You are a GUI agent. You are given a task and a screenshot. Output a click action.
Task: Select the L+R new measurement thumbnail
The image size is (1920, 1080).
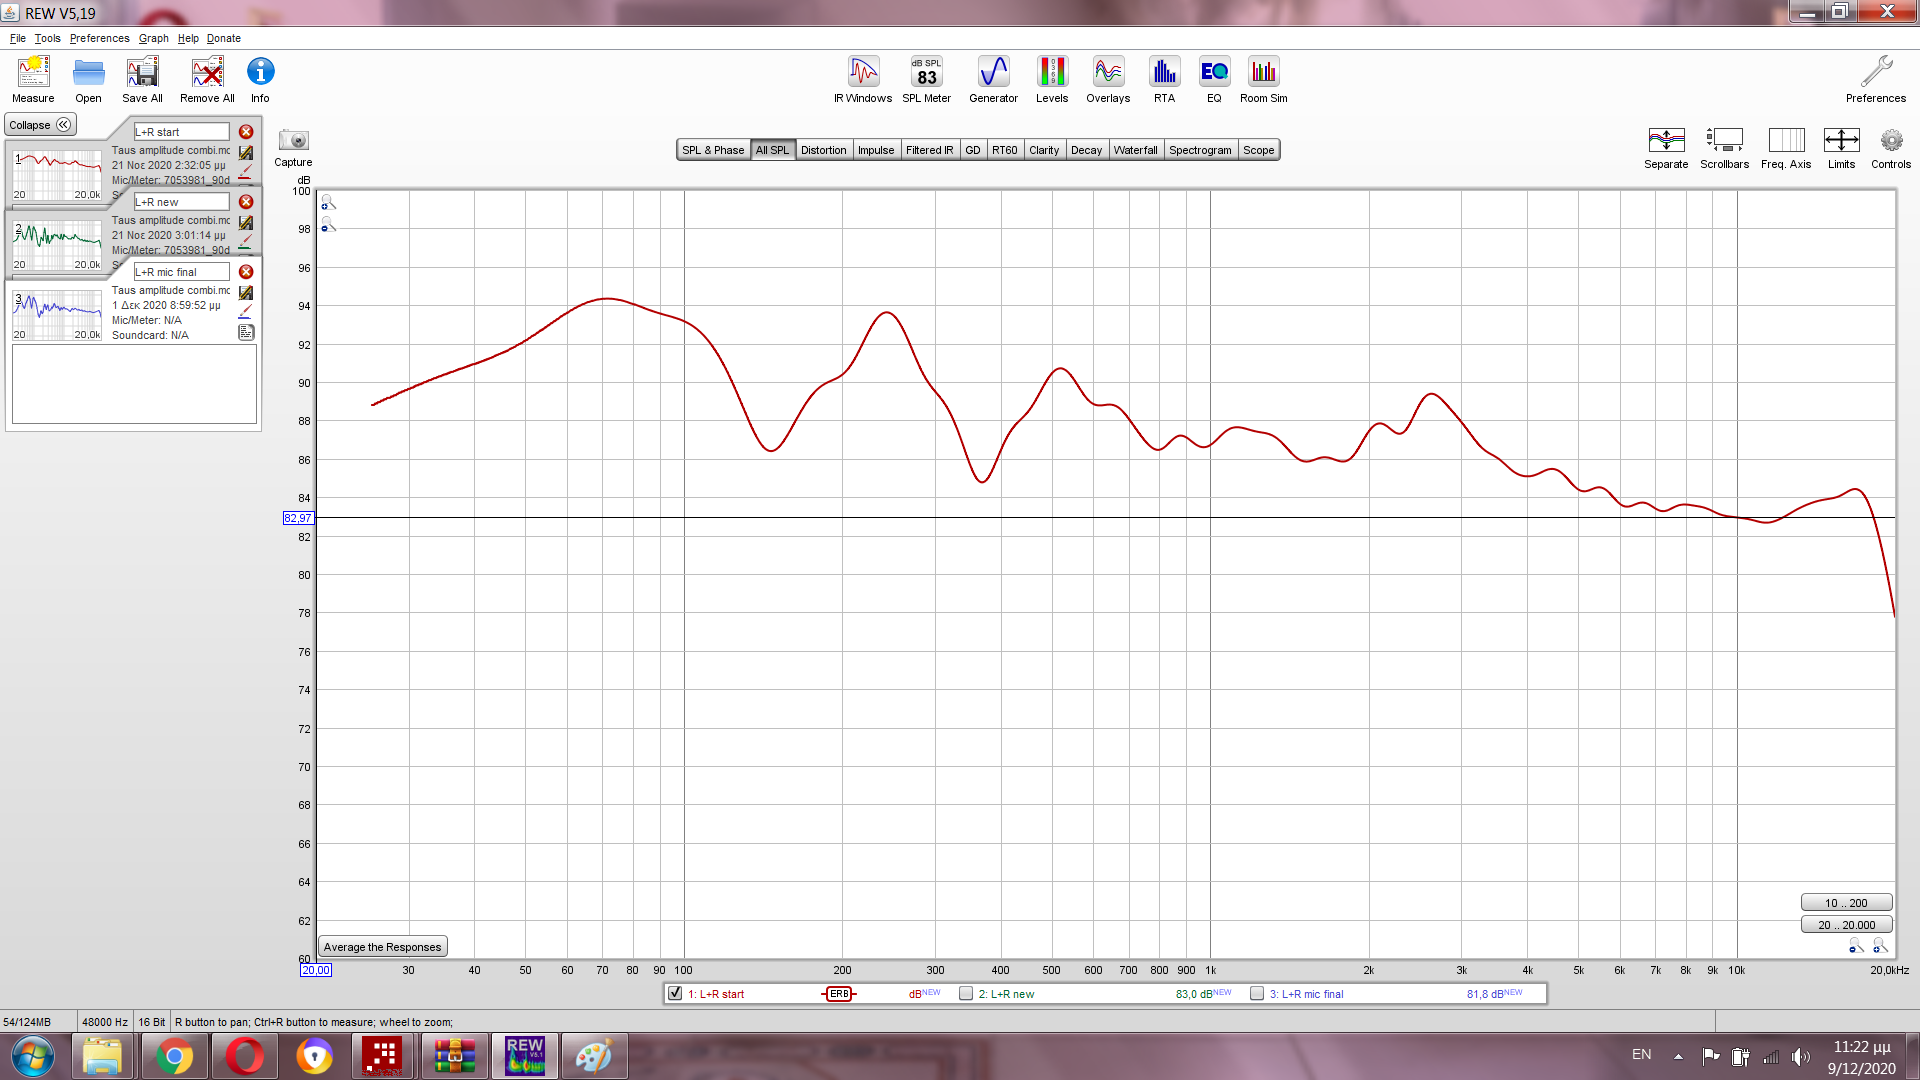tap(57, 245)
